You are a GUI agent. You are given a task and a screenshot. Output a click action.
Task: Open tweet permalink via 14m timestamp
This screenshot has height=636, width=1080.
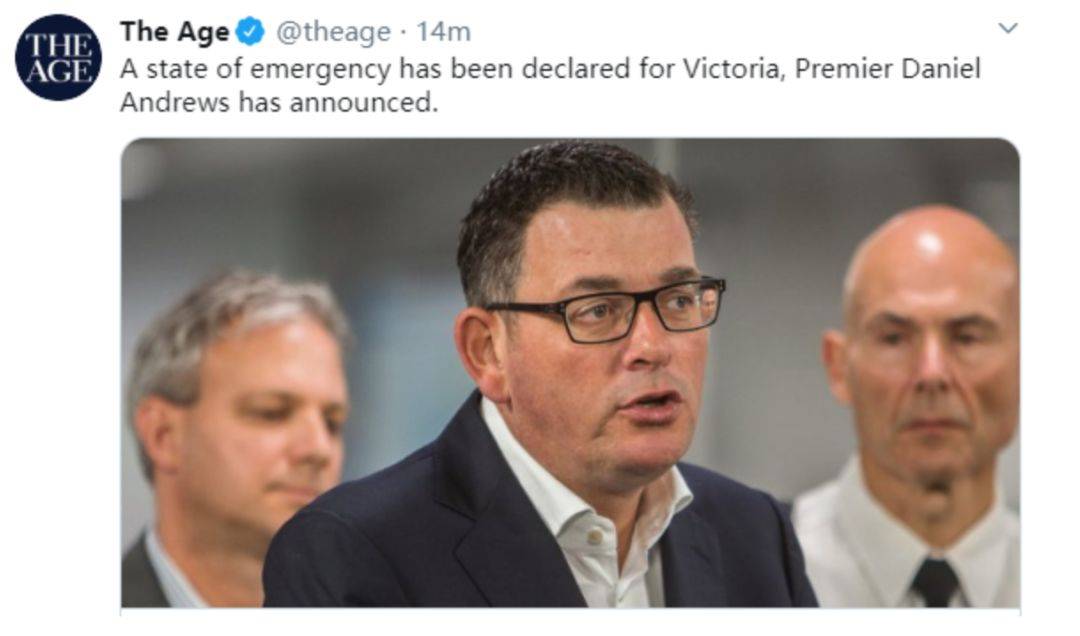pyautogui.click(x=444, y=32)
